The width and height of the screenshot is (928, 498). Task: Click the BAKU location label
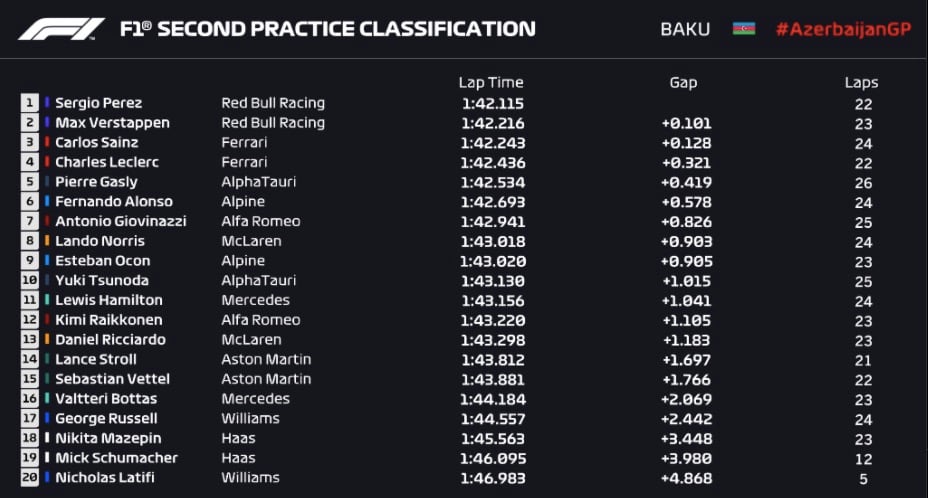(x=685, y=29)
